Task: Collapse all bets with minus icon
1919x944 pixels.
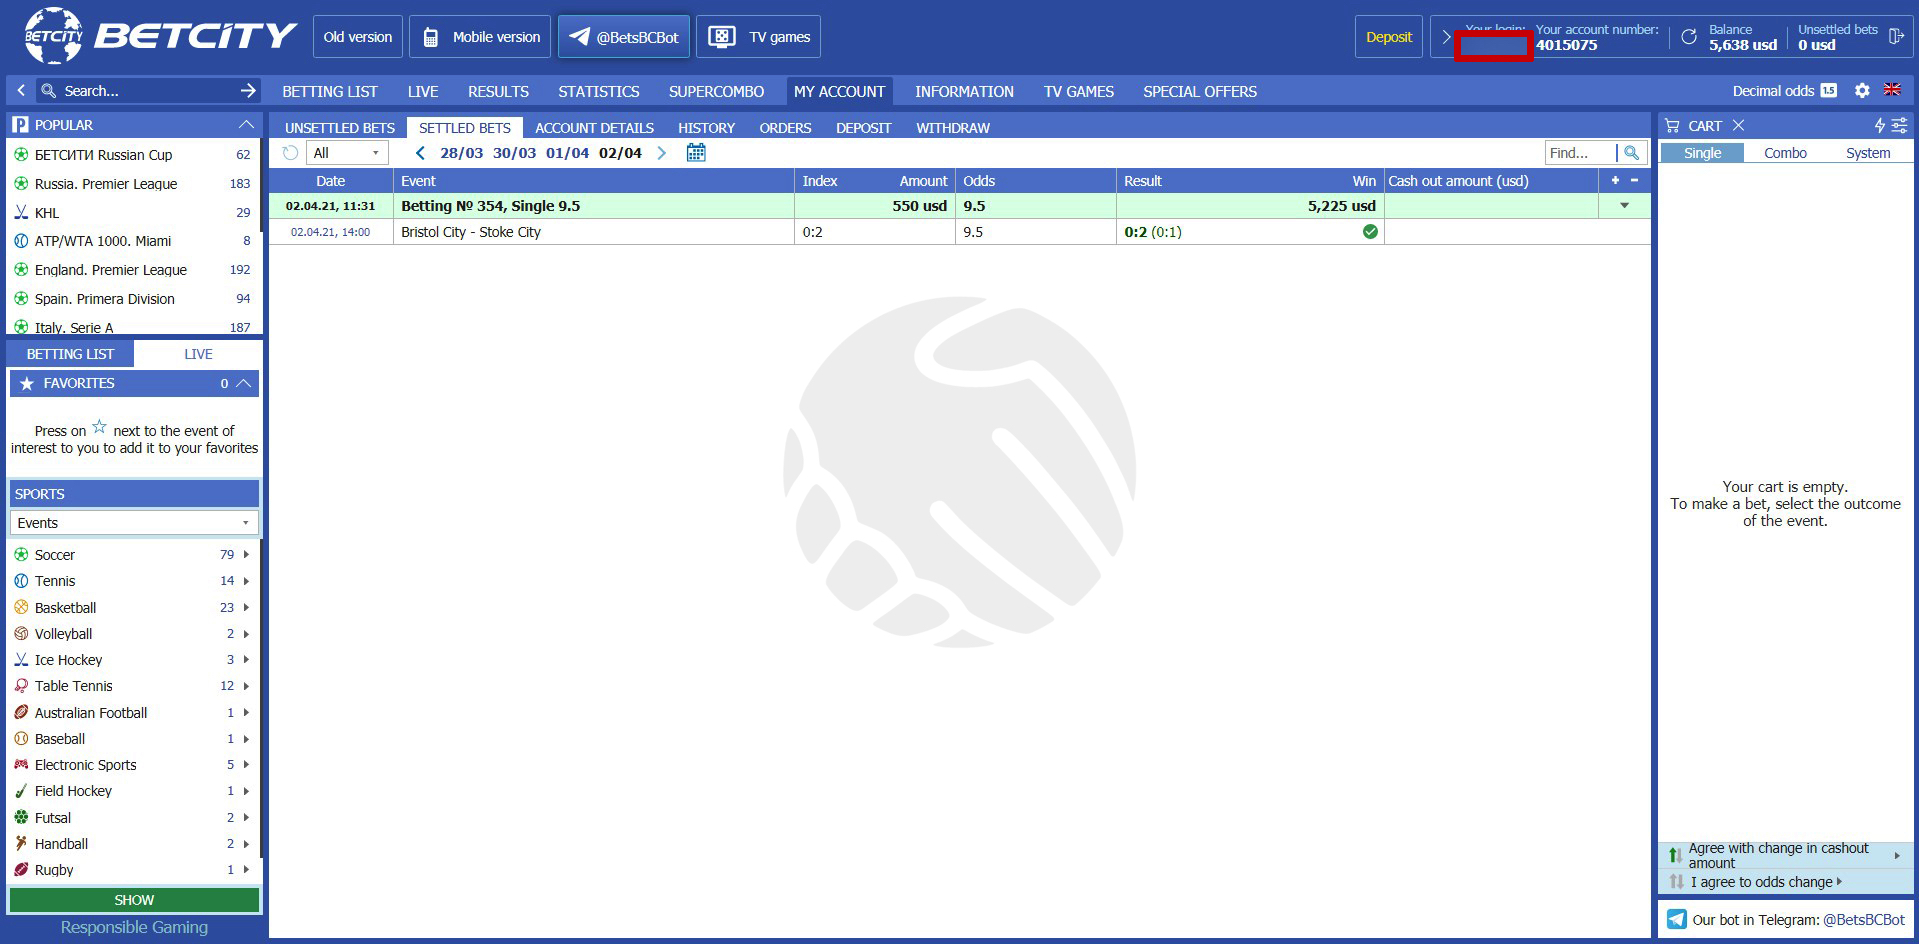Action: 1634,180
